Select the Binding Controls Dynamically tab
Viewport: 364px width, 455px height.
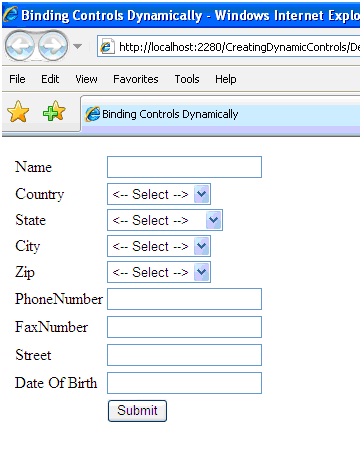coord(220,114)
